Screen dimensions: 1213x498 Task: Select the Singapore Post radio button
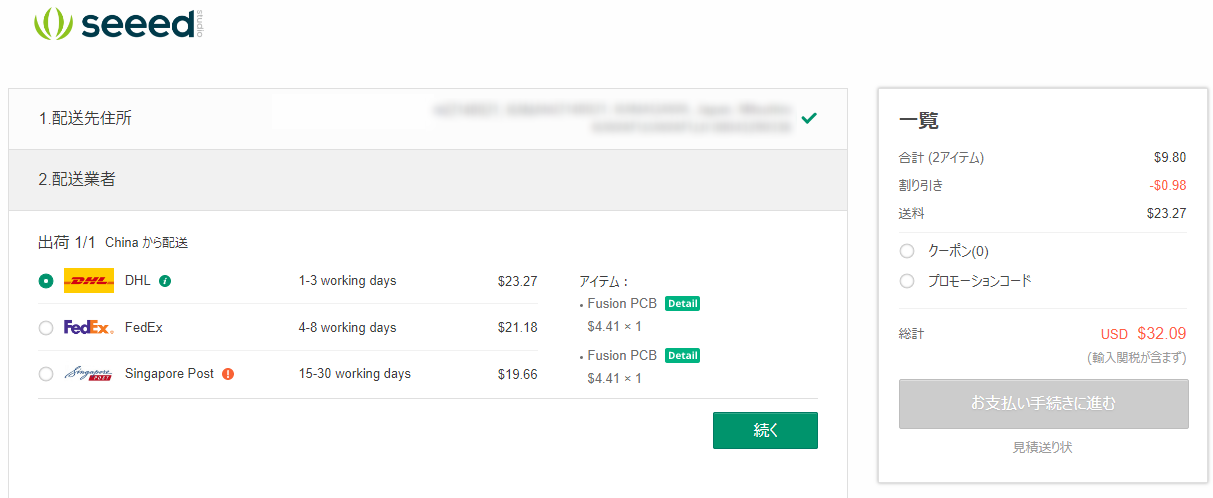pyautogui.click(x=46, y=374)
